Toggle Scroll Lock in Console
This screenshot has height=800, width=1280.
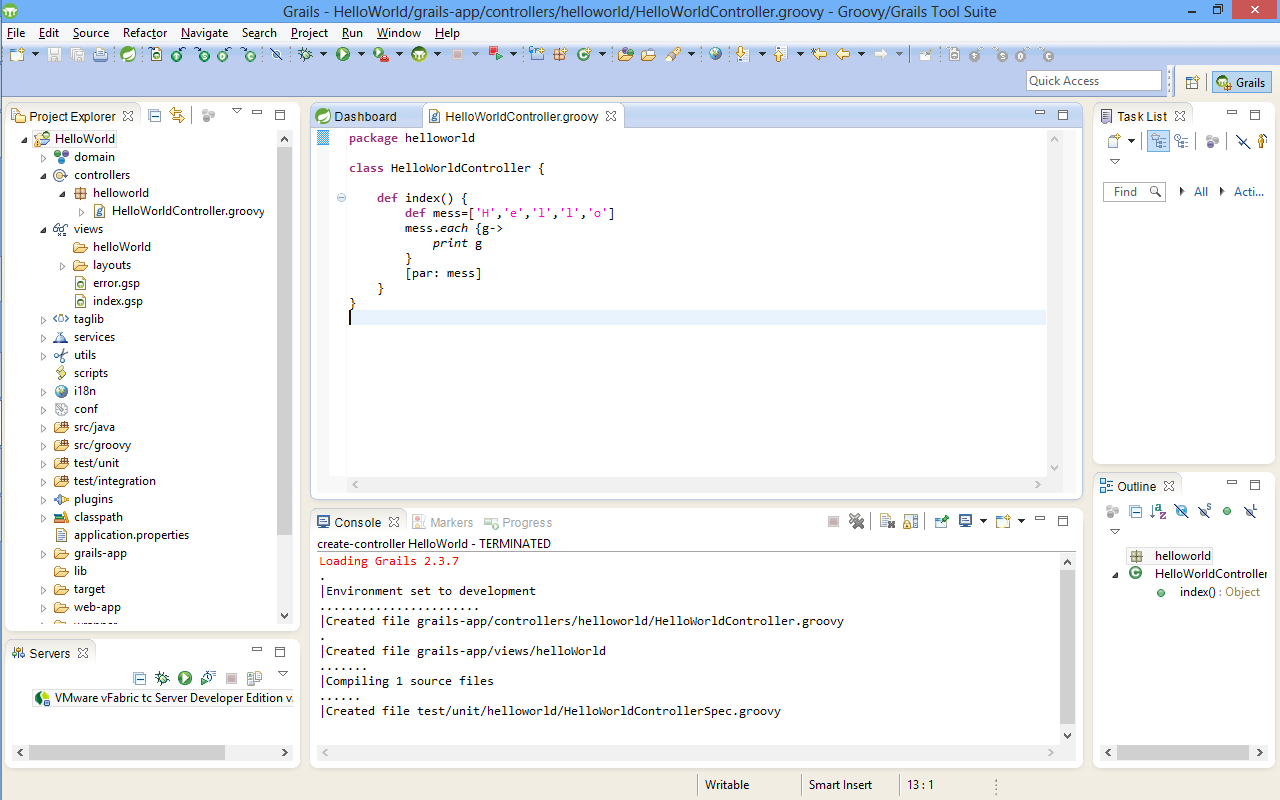(x=910, y=521)
